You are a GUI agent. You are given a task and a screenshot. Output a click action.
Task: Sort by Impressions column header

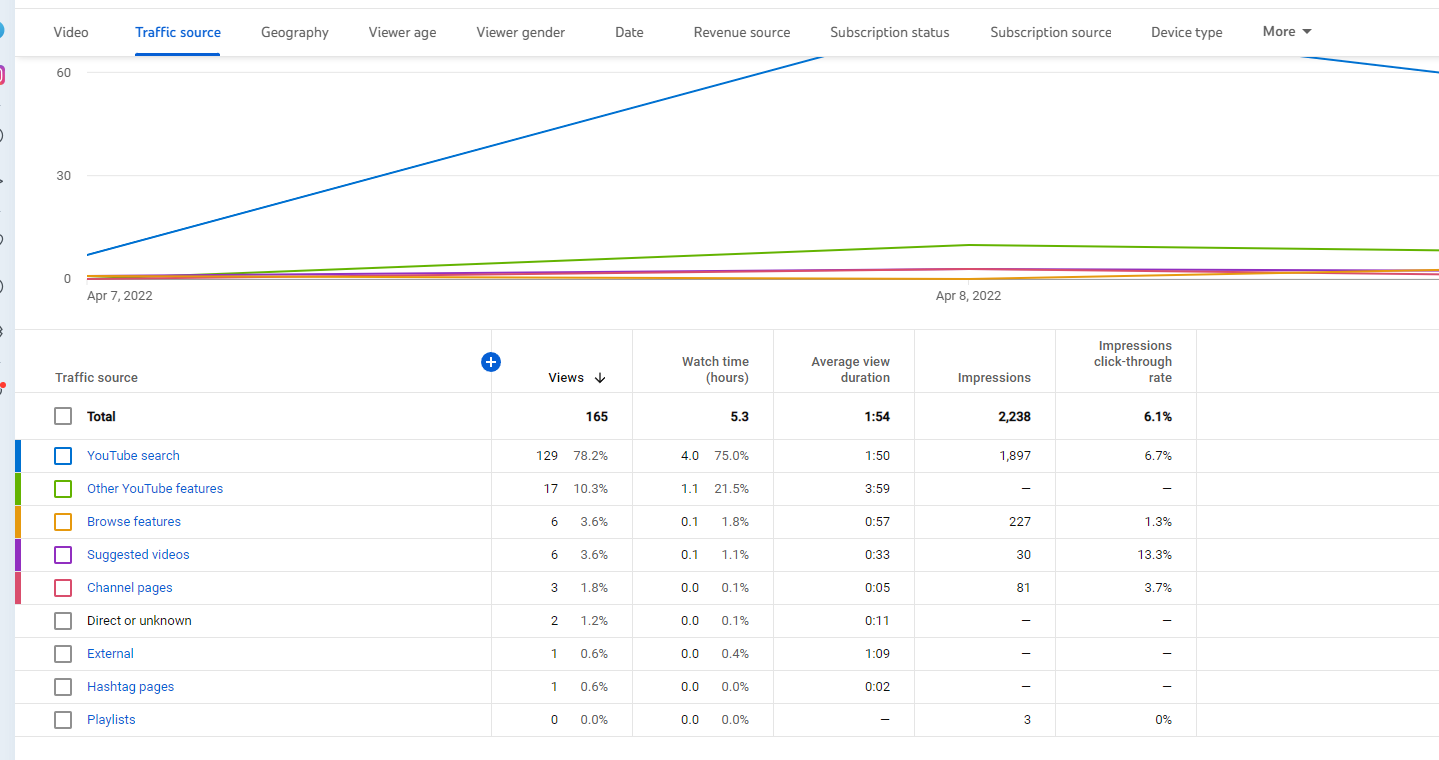(x=994, y=378)
